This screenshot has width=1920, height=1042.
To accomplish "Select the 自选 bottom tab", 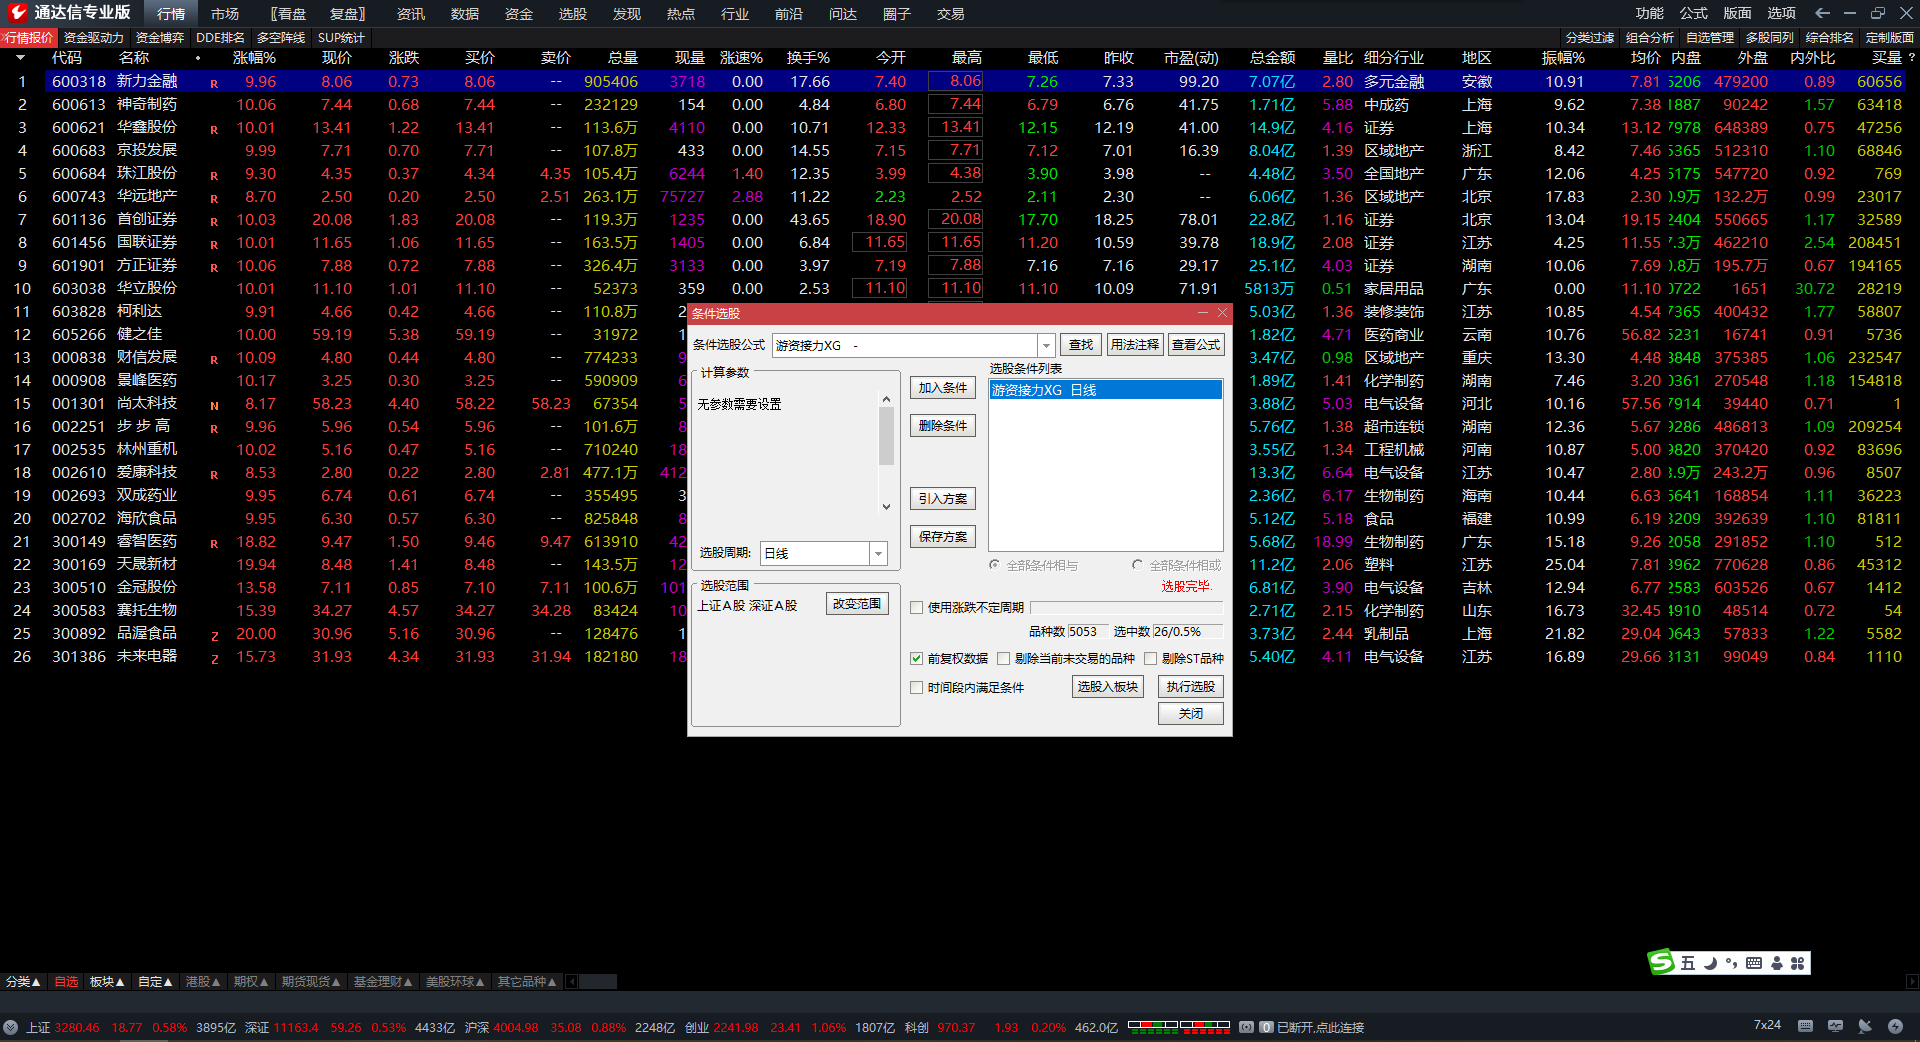I will click(x=66, y=982).
